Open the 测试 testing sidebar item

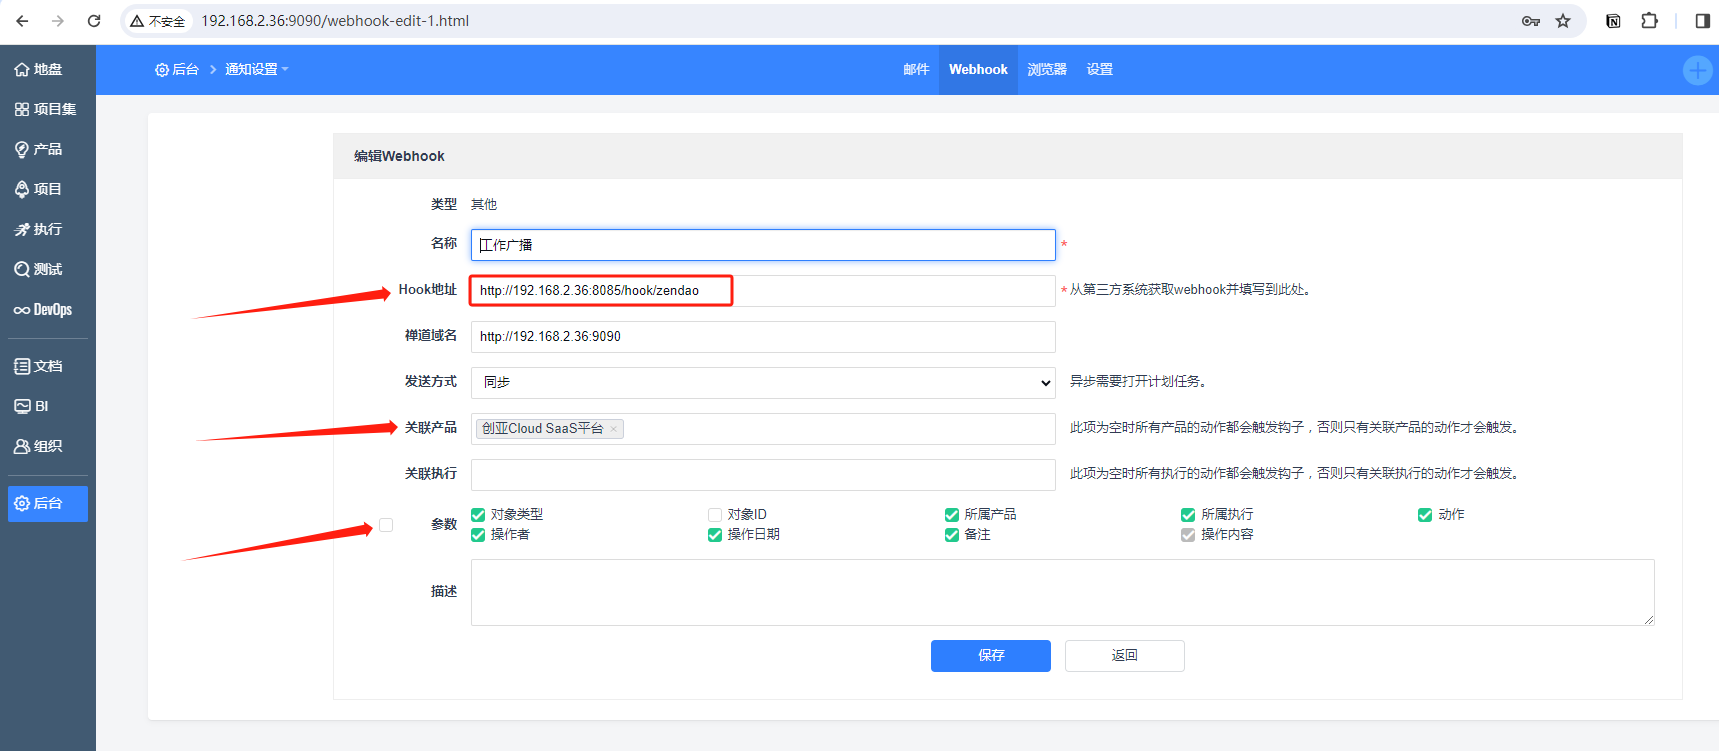point(39,269)
